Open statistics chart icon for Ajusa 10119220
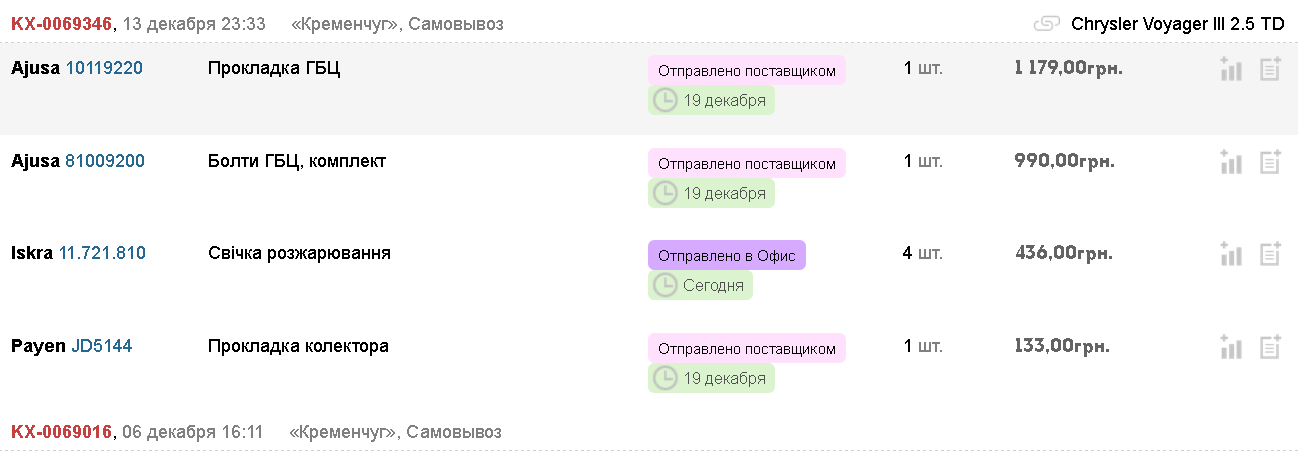Viewport: 1313px width, 453px height. (x=1231, y=70)
